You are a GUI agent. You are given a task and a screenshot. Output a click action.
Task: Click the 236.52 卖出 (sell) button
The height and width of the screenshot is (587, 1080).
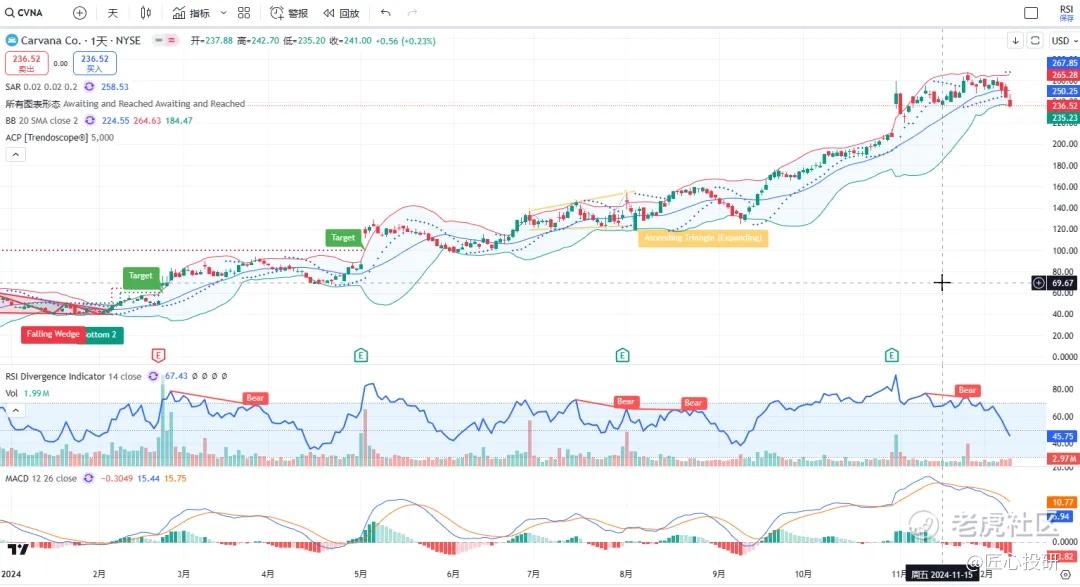[x=26, y=63]
